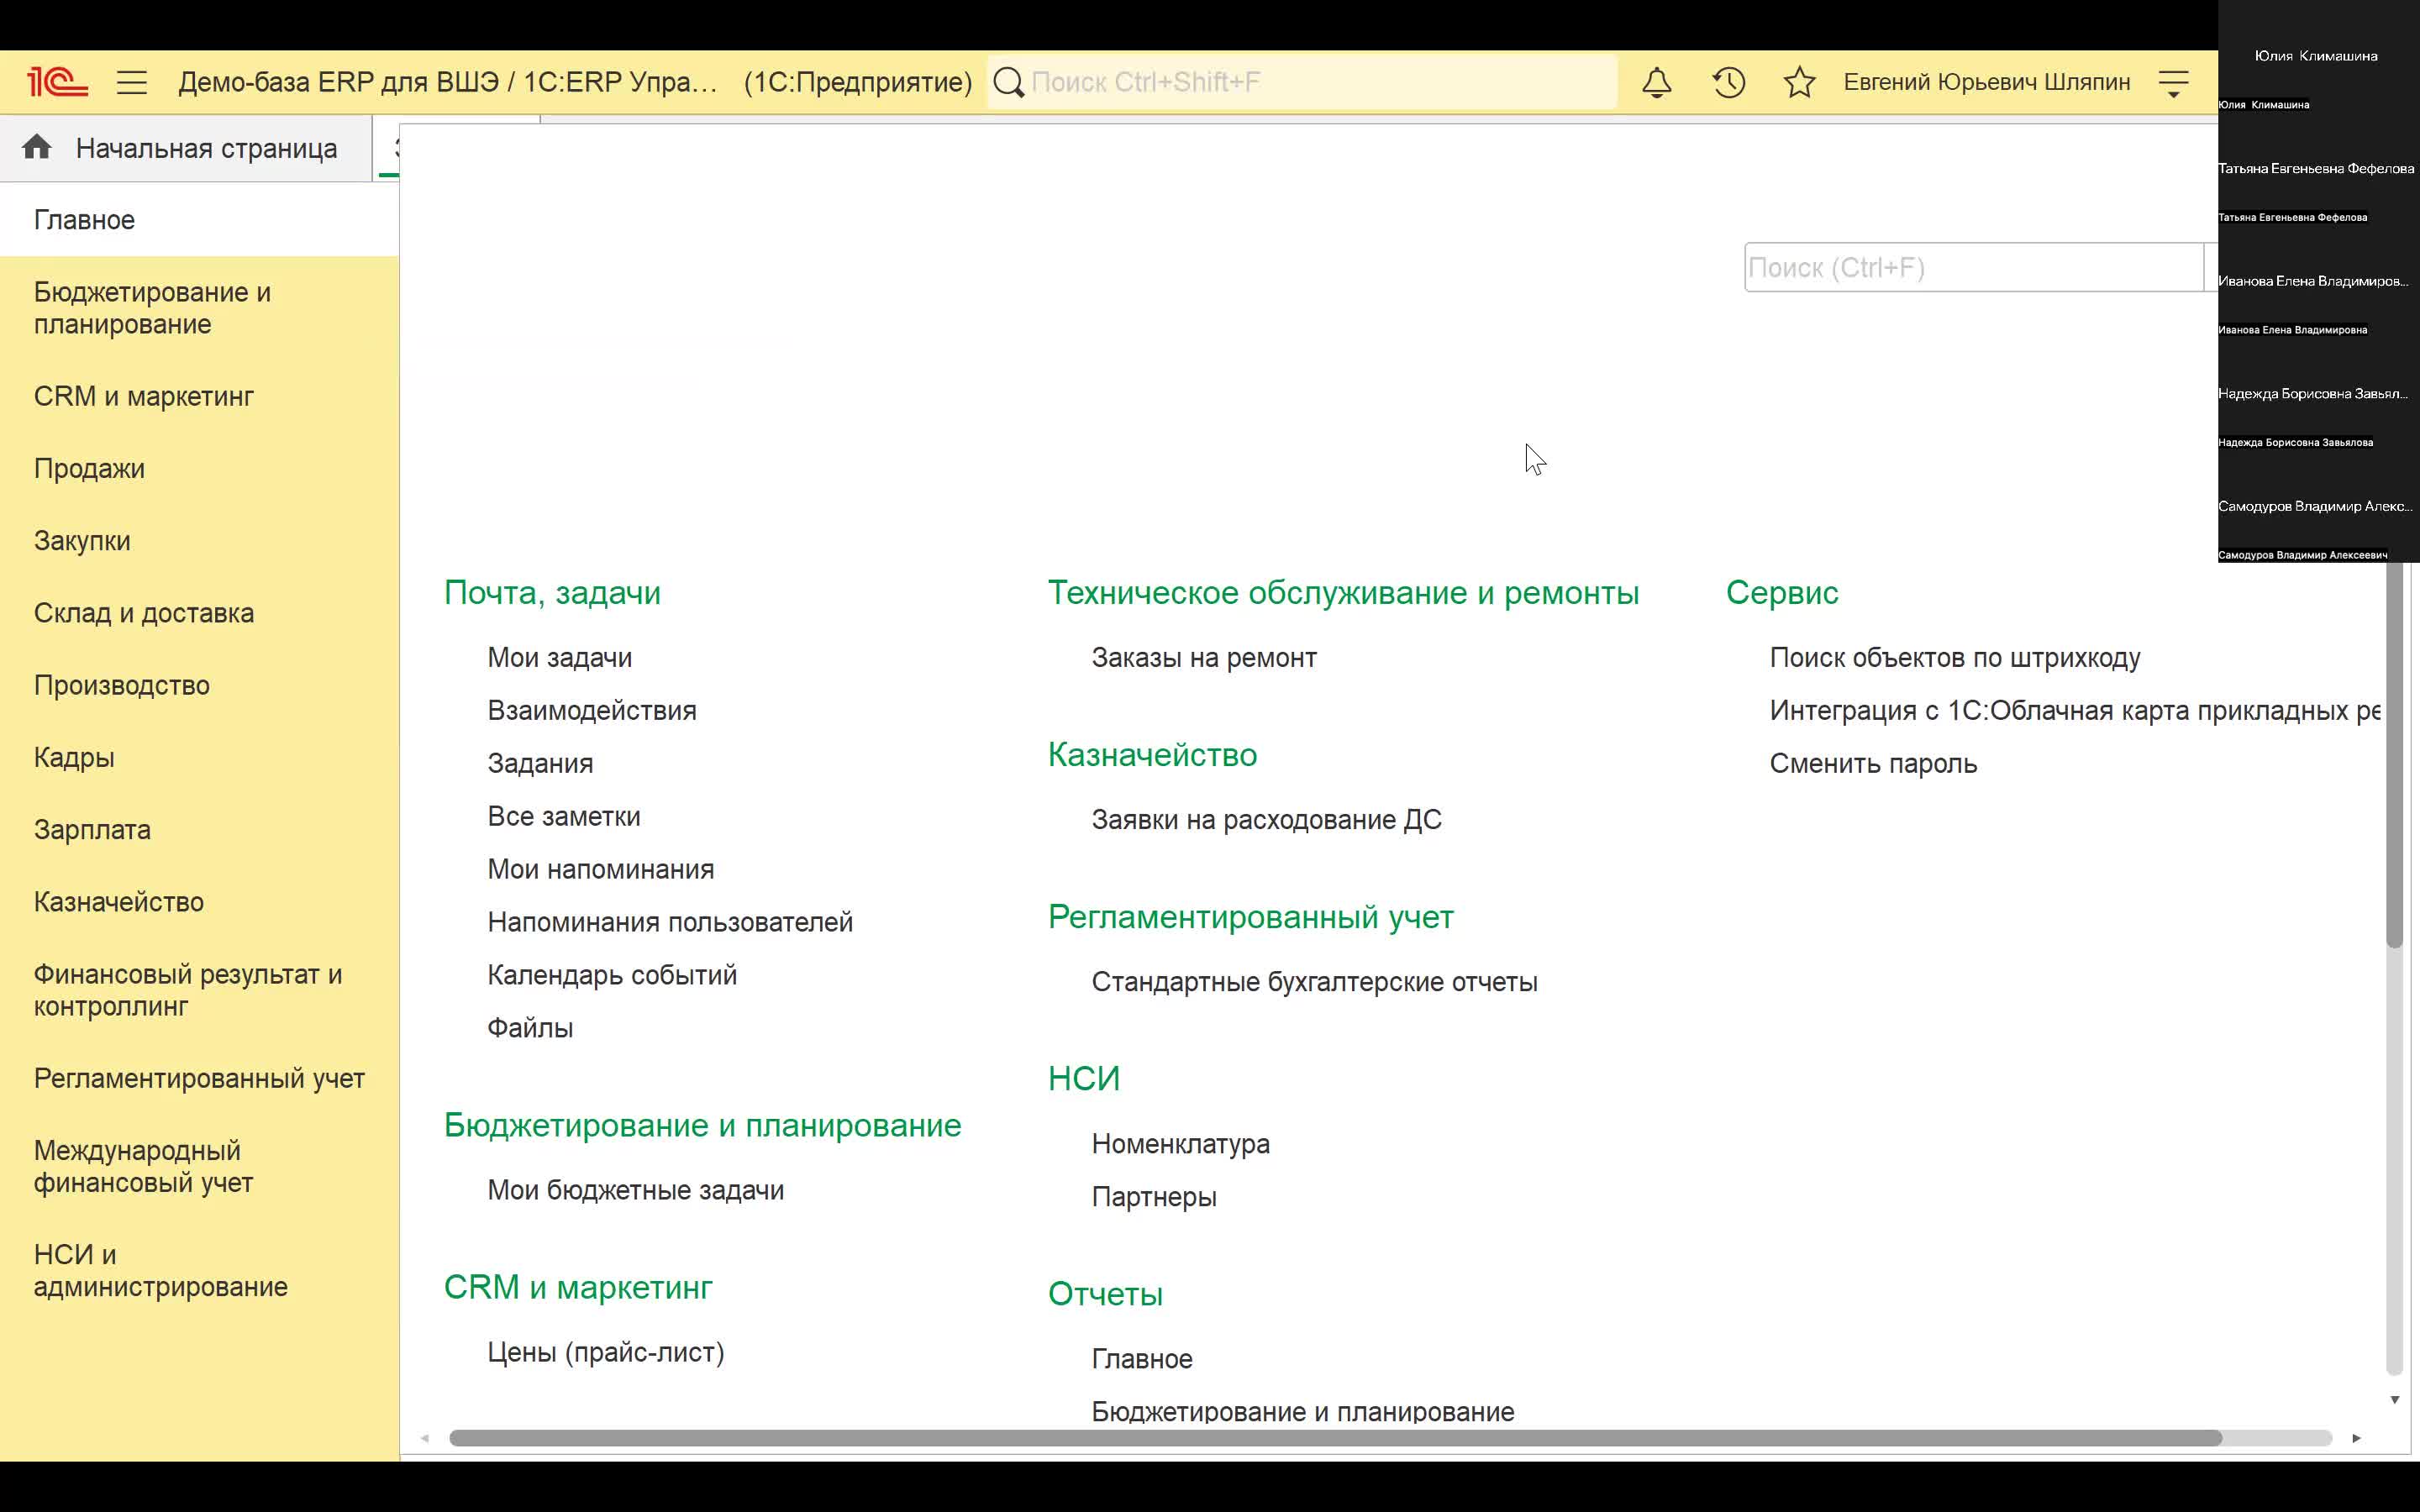This screenshot has height=1512, width=2420.
Task: Open Стандартные бухгалтерские отчеты link
Action: pos(1315,982)
